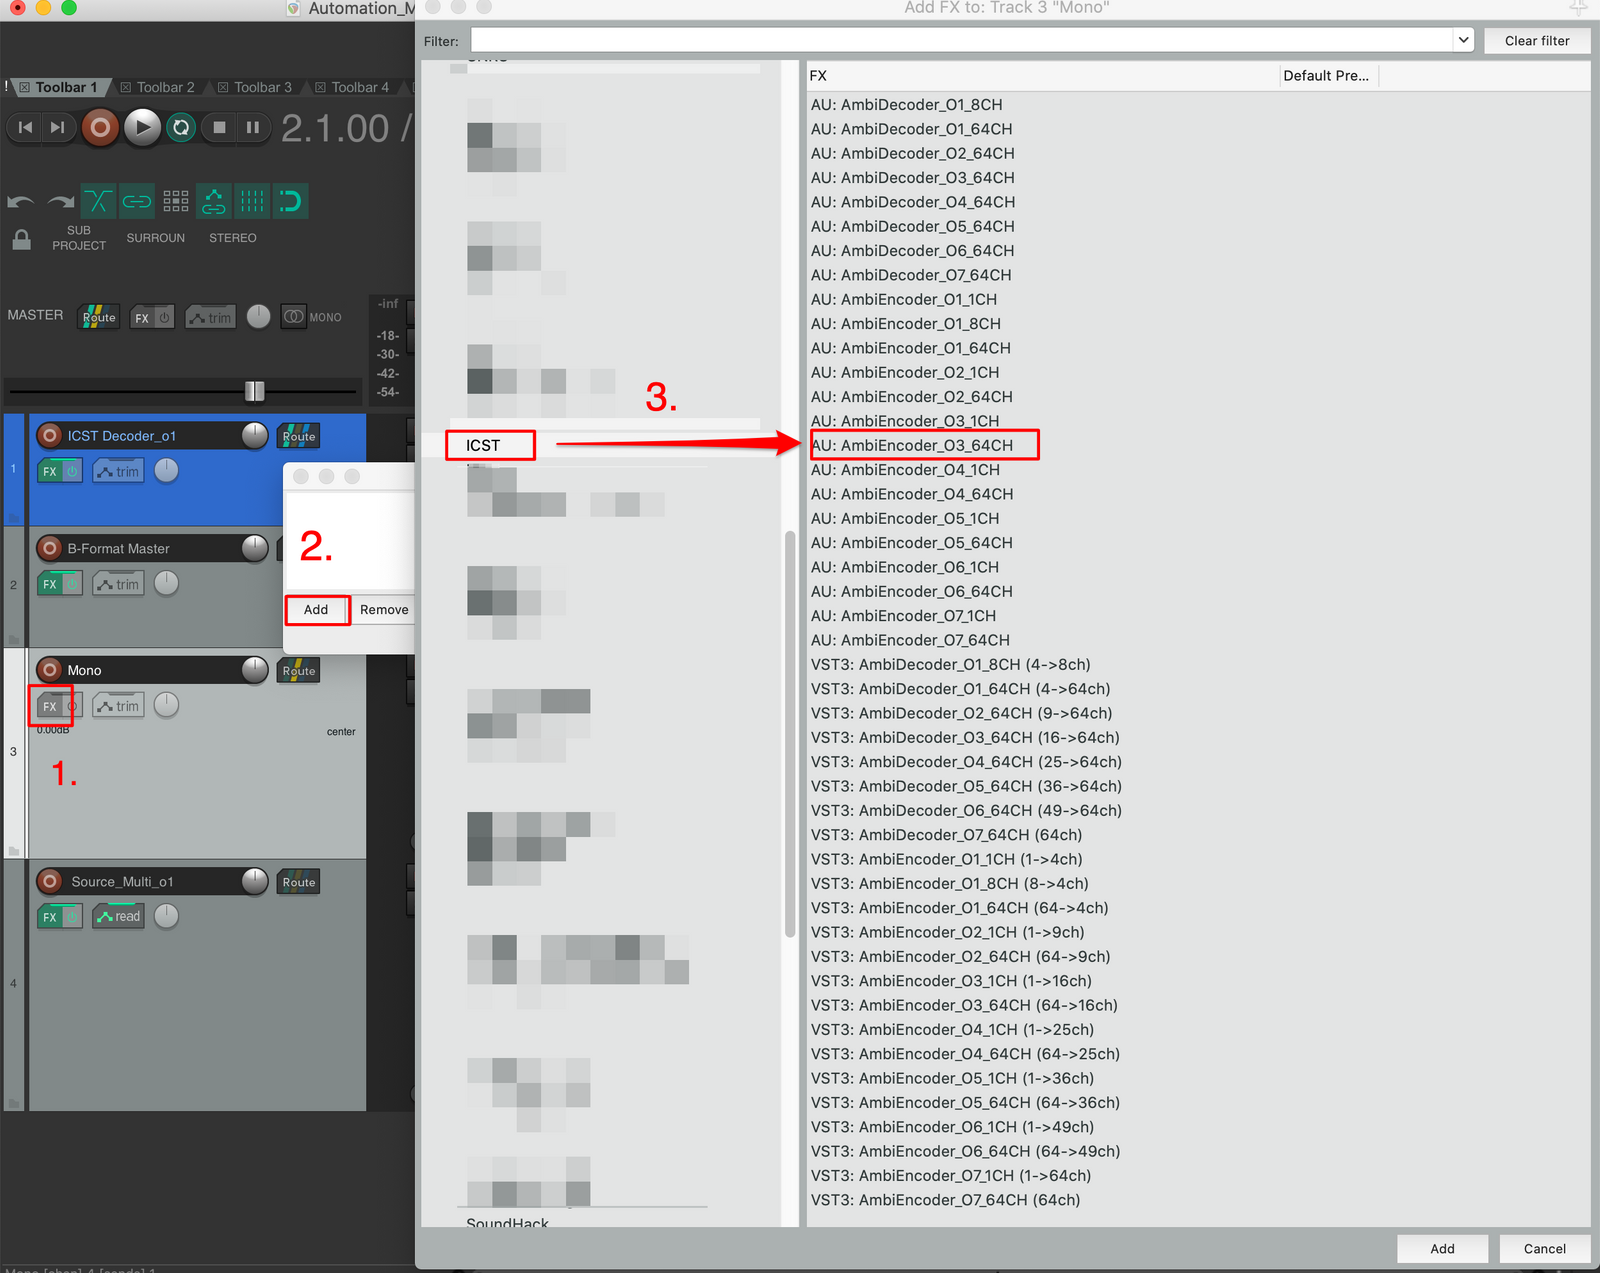The image size is (1600, 1273).
Task: Click read automation button on Source_Multi_o1
Action: click(118, 916)
